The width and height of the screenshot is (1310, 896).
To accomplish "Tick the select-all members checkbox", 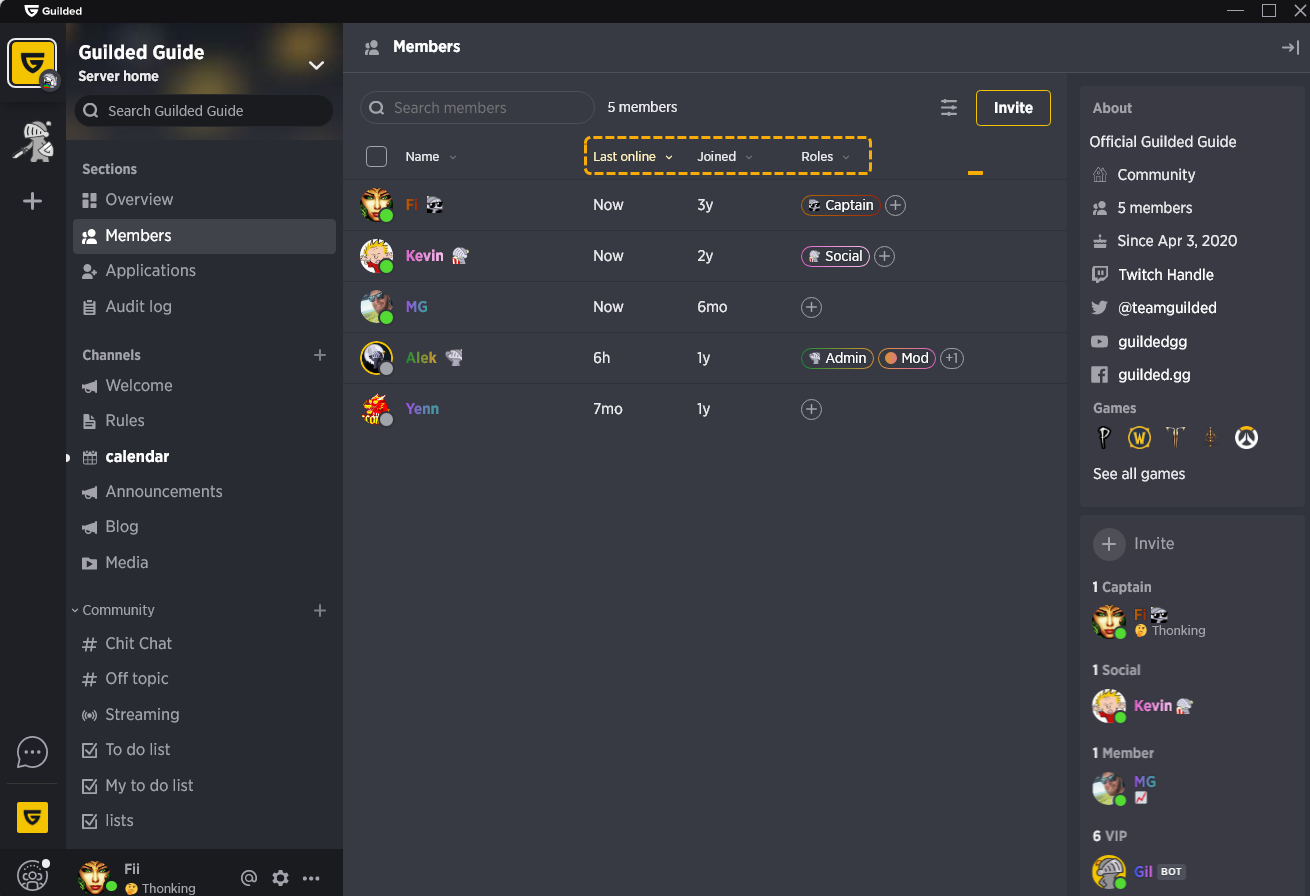I will [x=376, y=157].
